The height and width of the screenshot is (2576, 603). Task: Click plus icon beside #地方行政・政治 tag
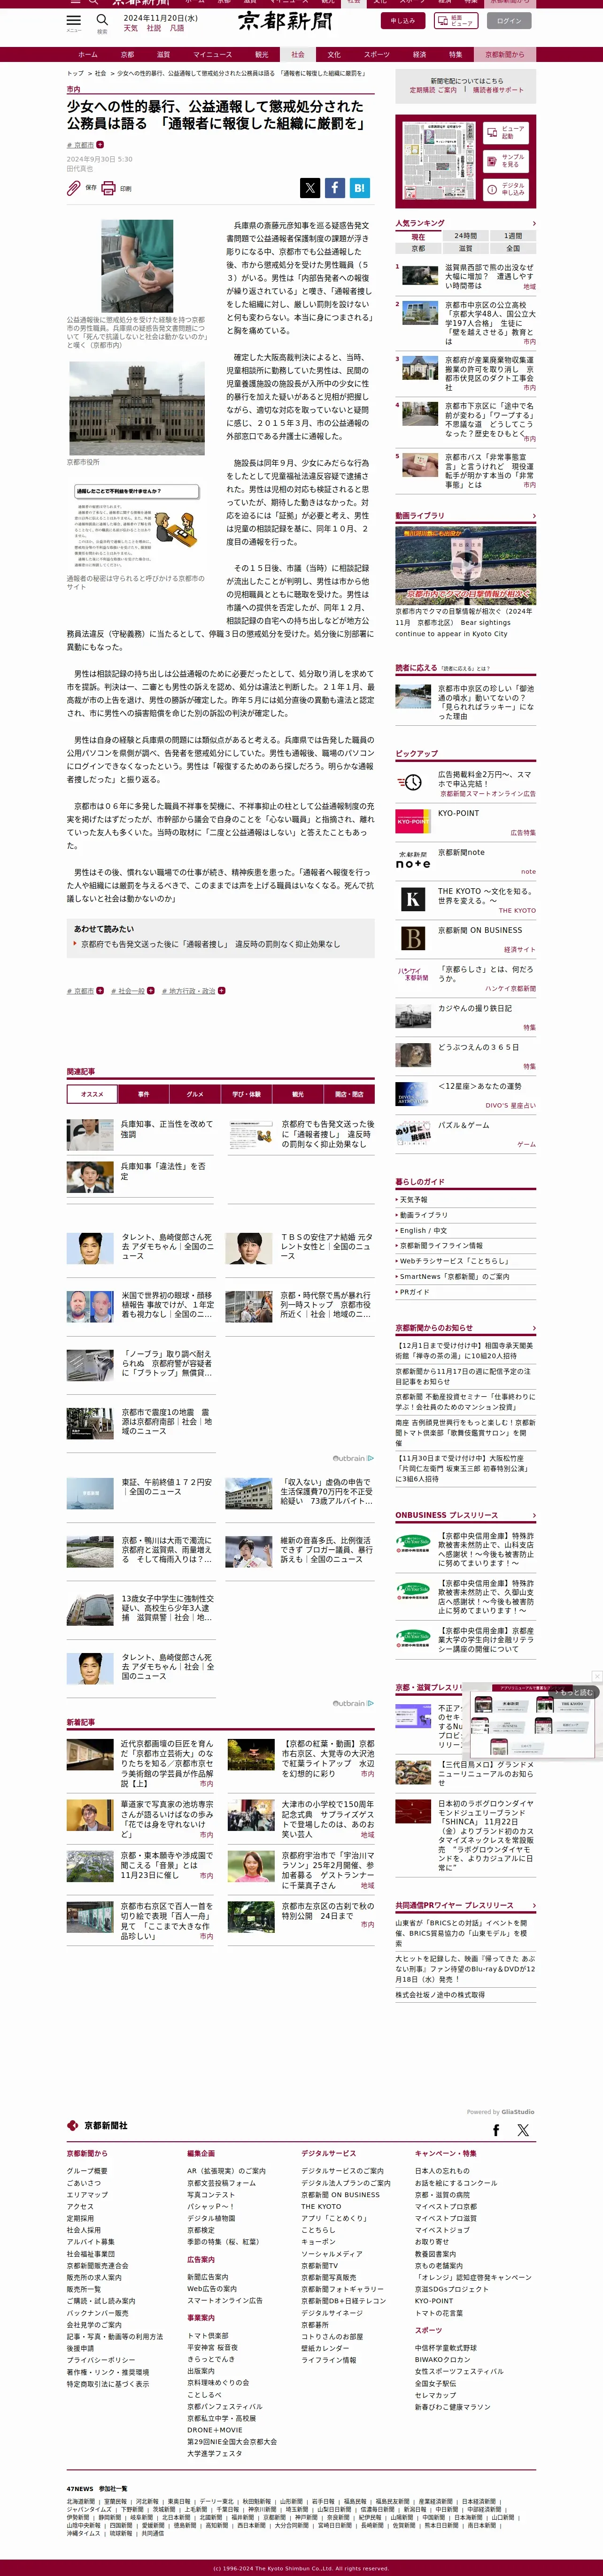point(222,991)
